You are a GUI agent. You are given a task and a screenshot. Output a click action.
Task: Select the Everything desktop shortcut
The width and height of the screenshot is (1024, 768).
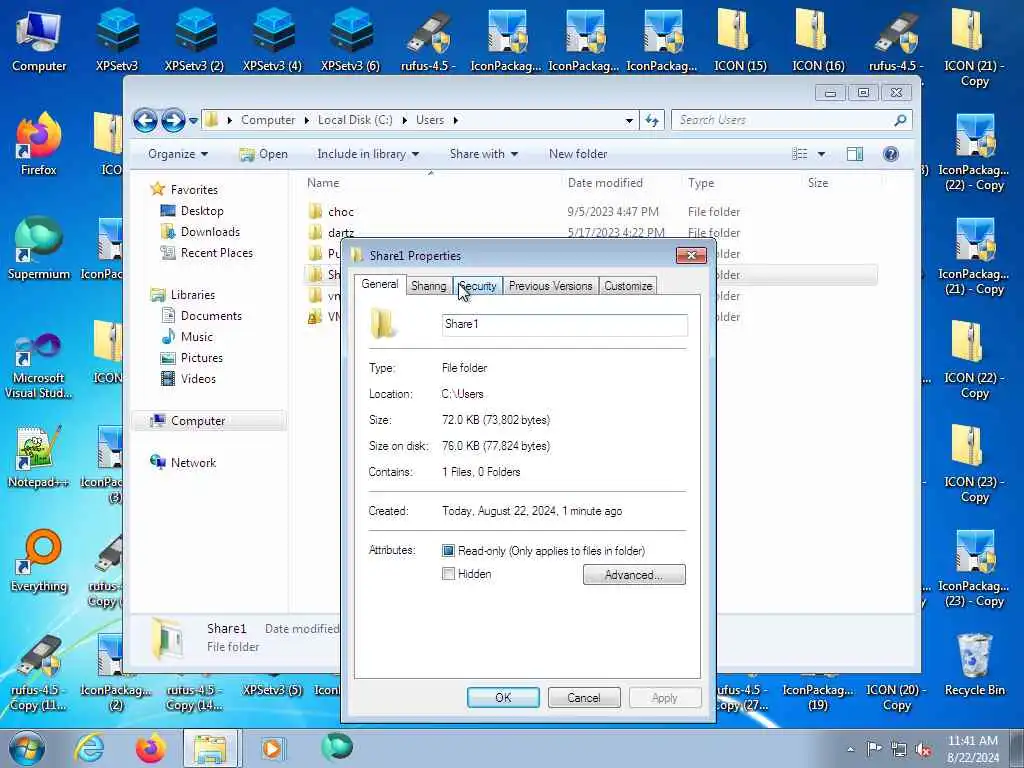[x=39, y=560]
